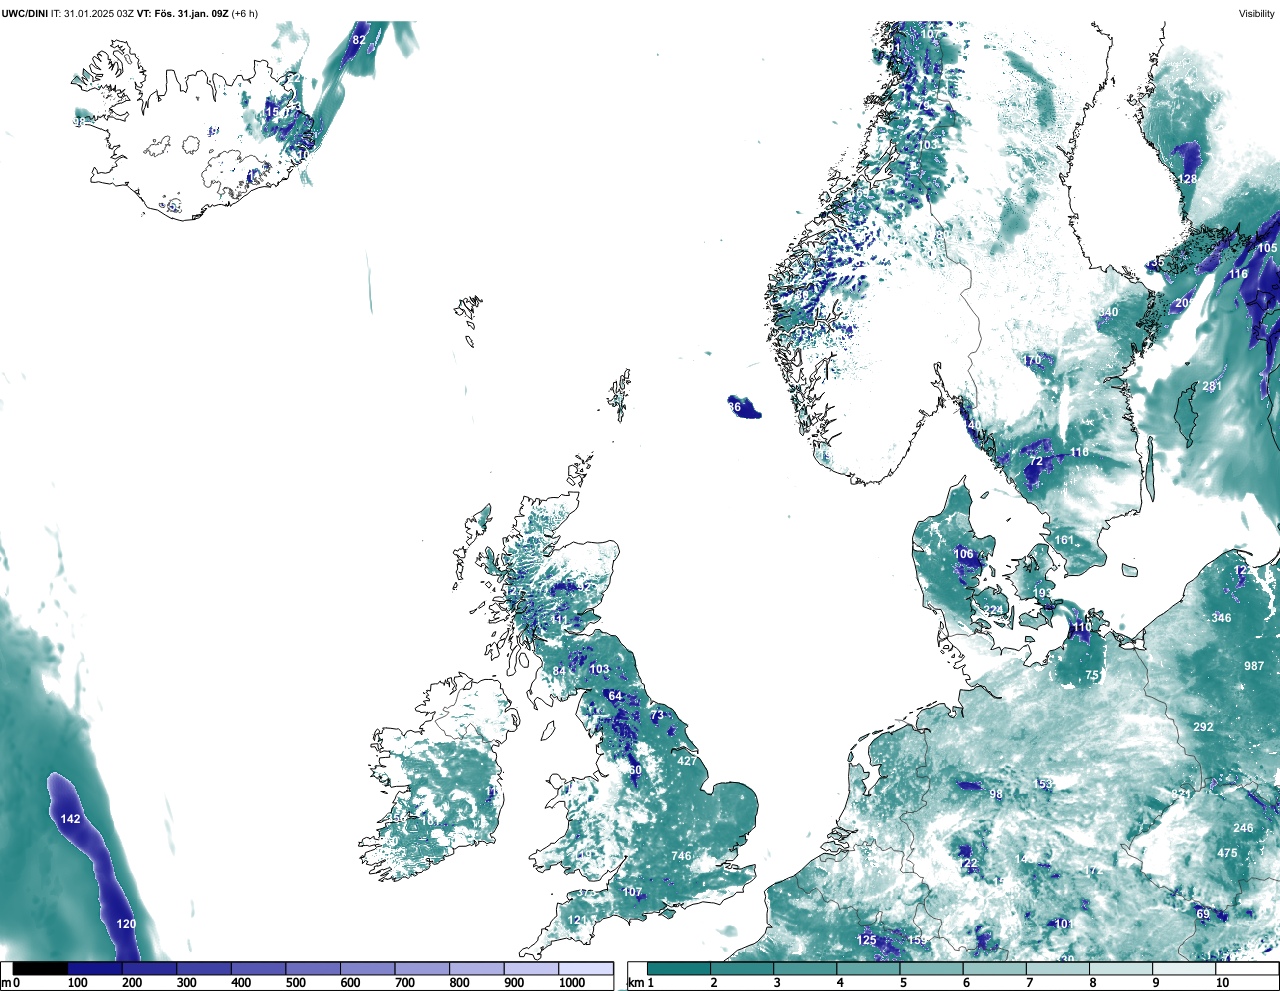Image resolution: width=1280 pixels, height=991 pixels.
Task: Click the 'm' unit label on the legend
Action: pyautogui.click(x=5, y=983)
